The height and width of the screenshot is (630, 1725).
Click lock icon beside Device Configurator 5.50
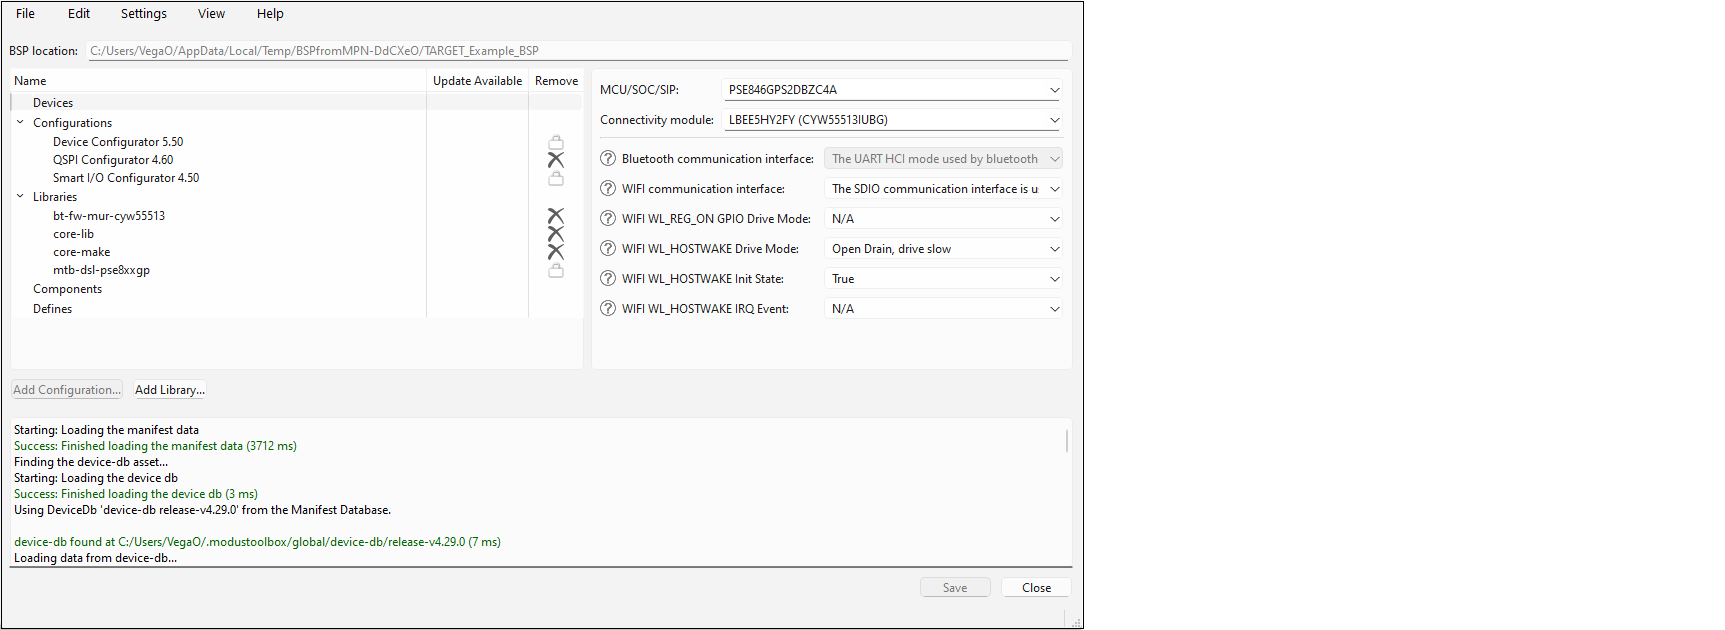coord(556,142)
